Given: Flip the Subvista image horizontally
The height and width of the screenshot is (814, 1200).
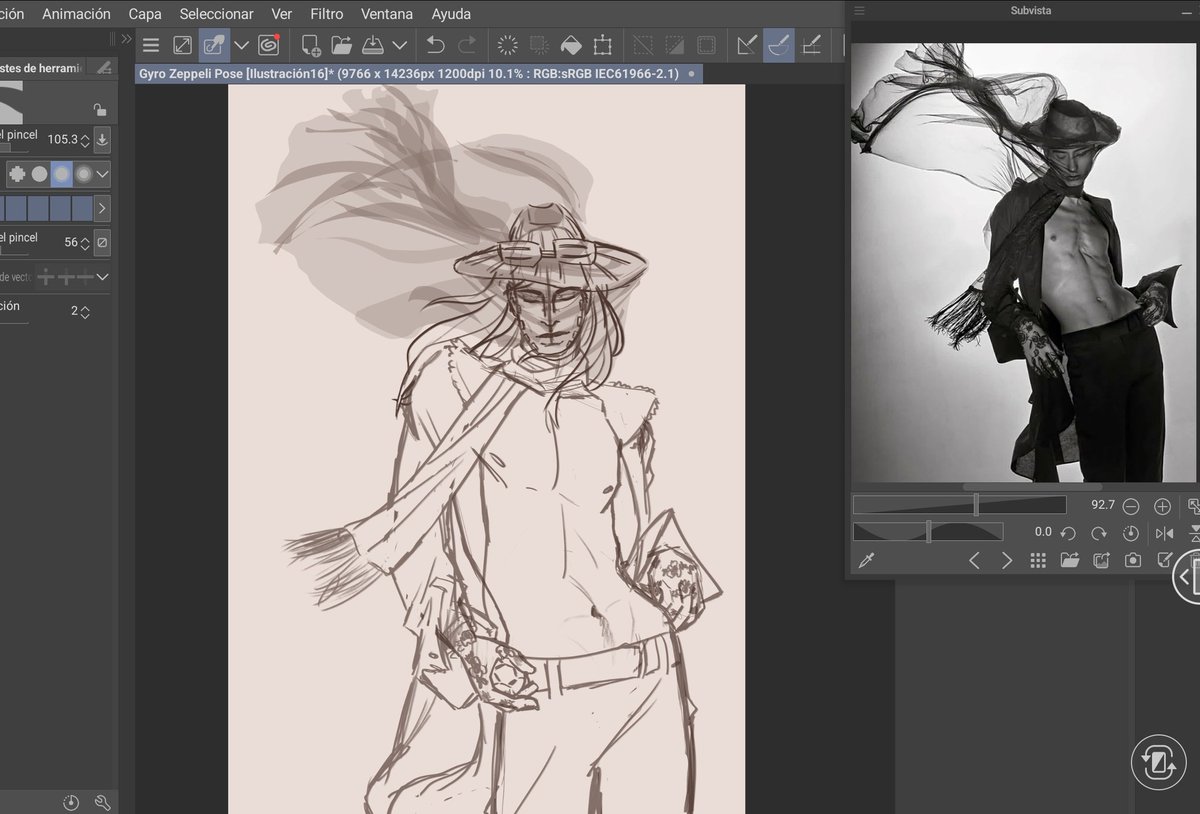Looking at the screenshot, I should (x=1164, y=533).
